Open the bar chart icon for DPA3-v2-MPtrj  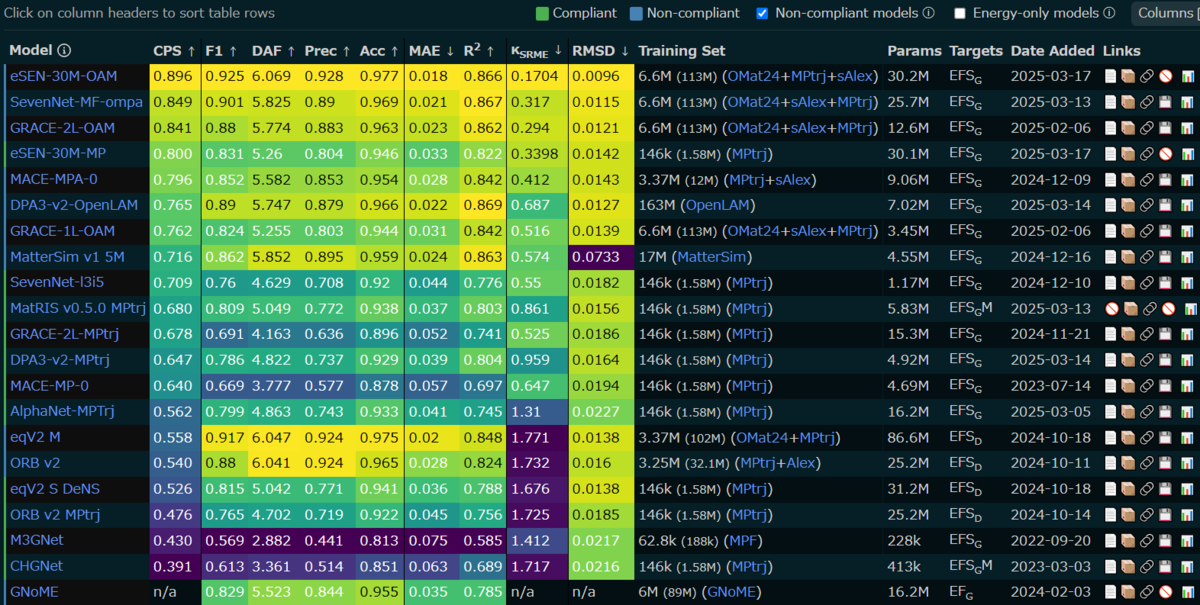pyautogui.click(x=1187, y=359)
